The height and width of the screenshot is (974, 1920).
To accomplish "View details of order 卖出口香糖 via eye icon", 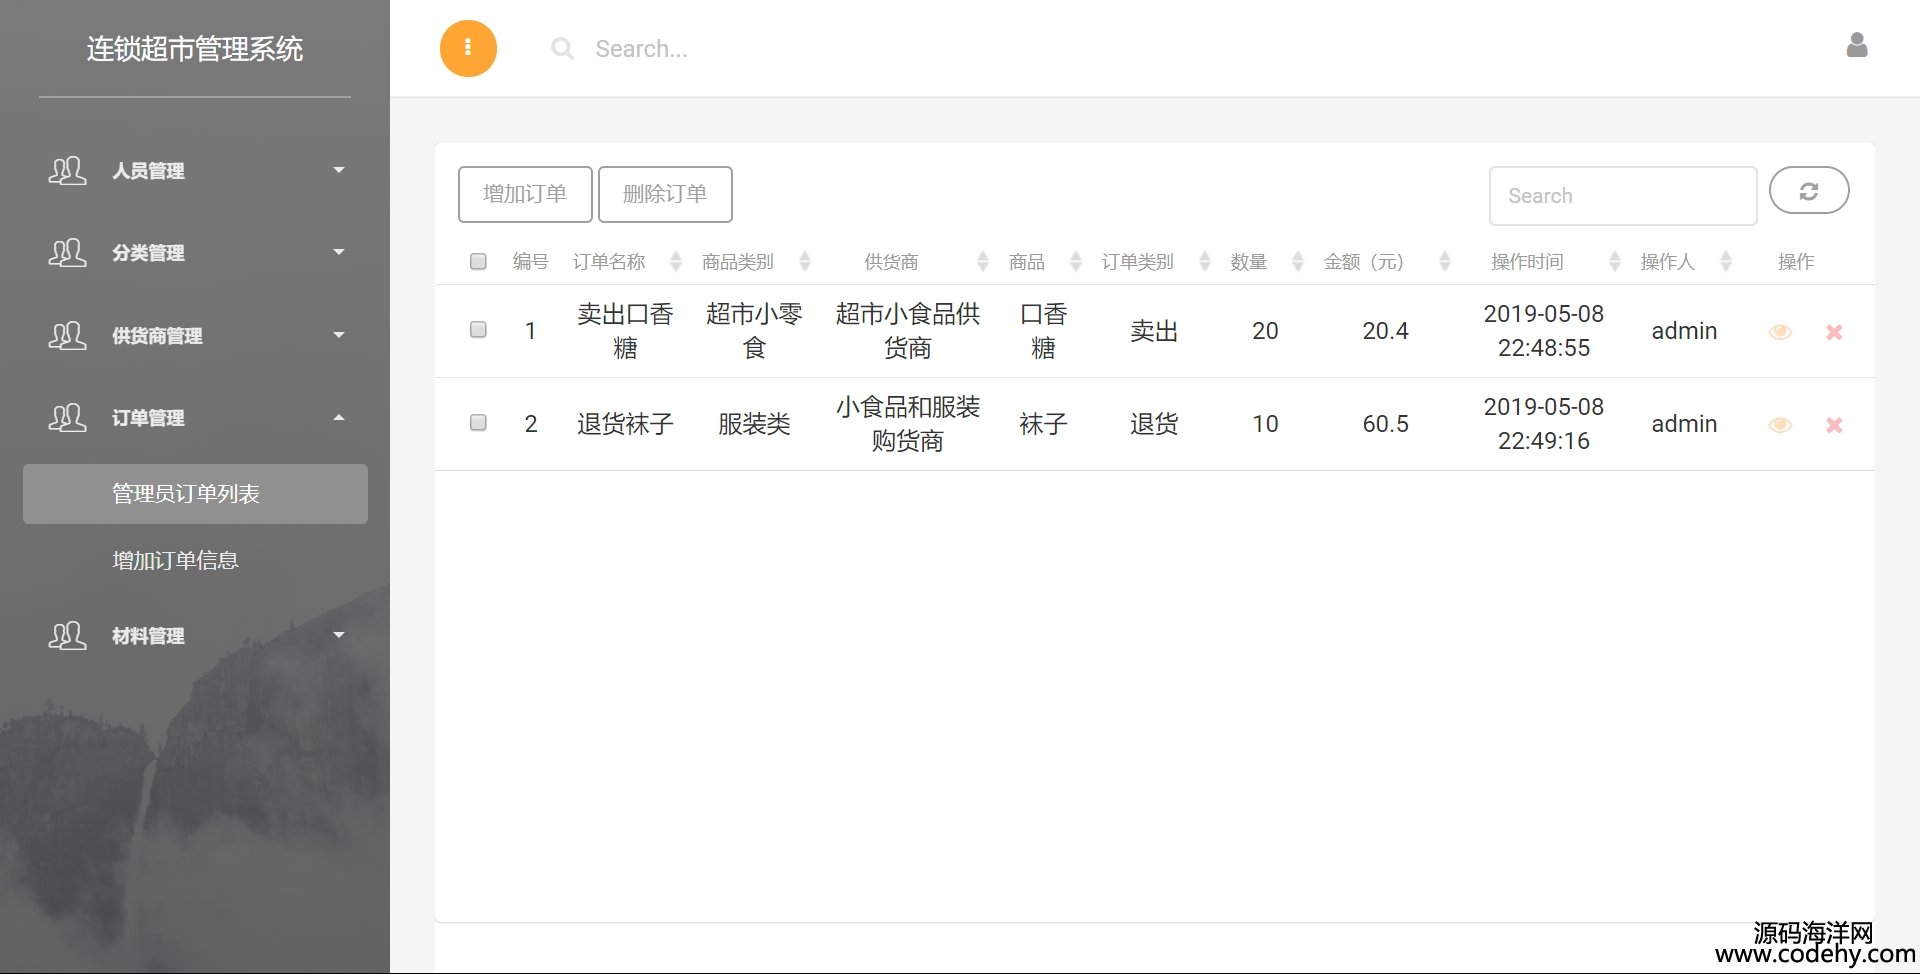I will 1779,332.
